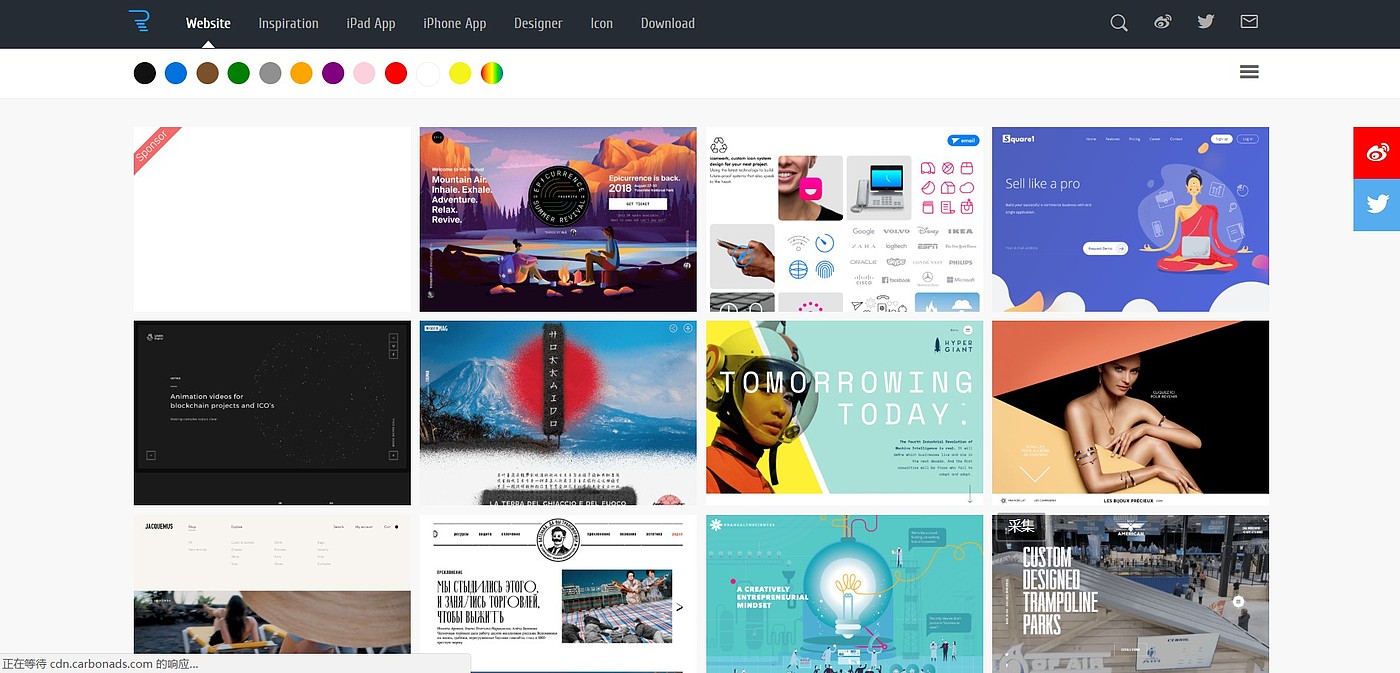
Task: Open the Icon tab
Action: 601,23
